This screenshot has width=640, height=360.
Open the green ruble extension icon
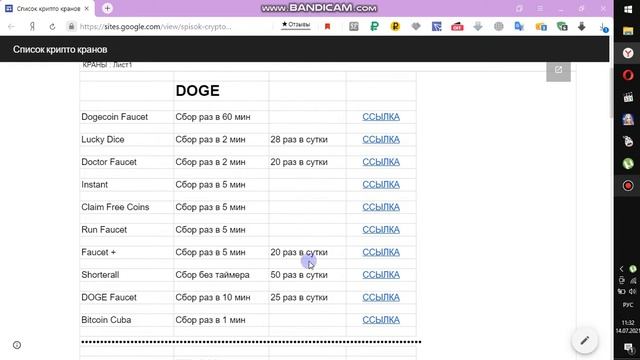click(374, 27)
